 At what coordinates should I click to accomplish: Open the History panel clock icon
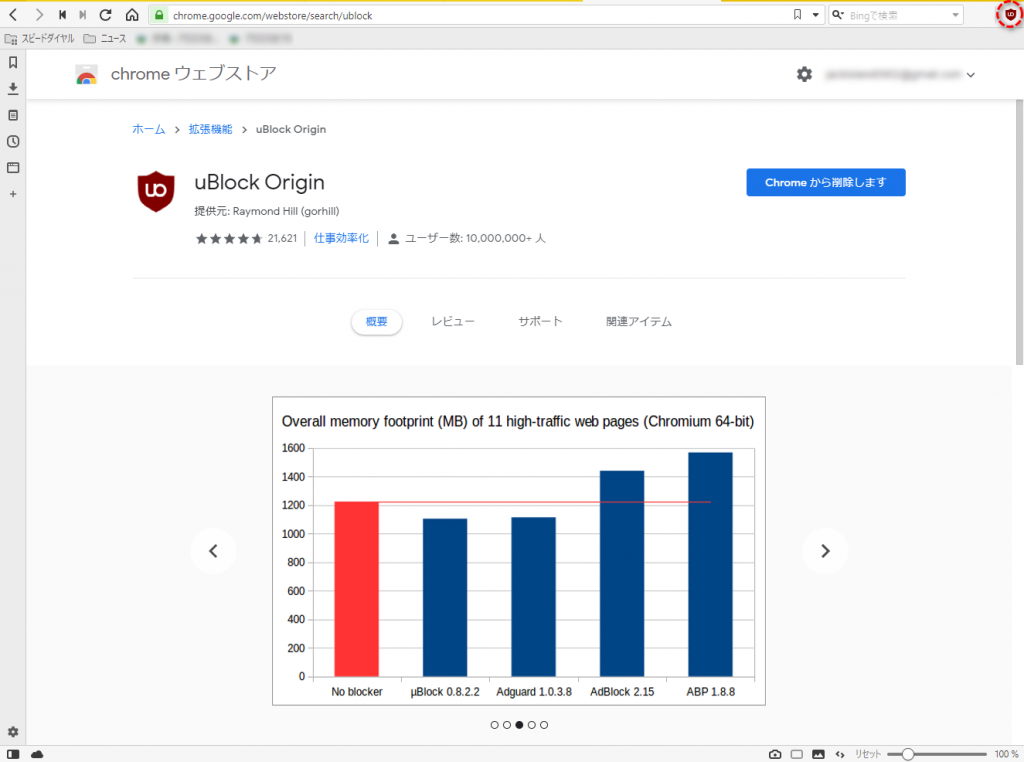coord(13,142)
